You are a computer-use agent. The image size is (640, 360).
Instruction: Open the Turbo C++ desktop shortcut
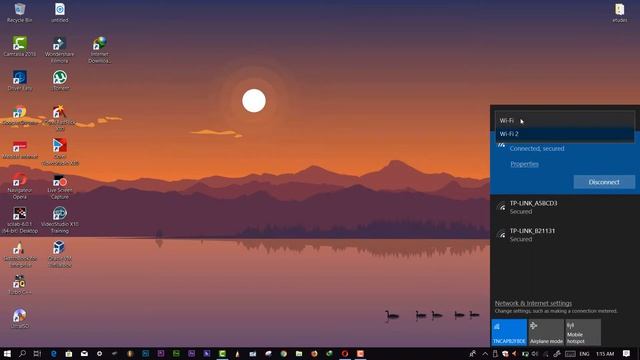[x=20, y=285]
